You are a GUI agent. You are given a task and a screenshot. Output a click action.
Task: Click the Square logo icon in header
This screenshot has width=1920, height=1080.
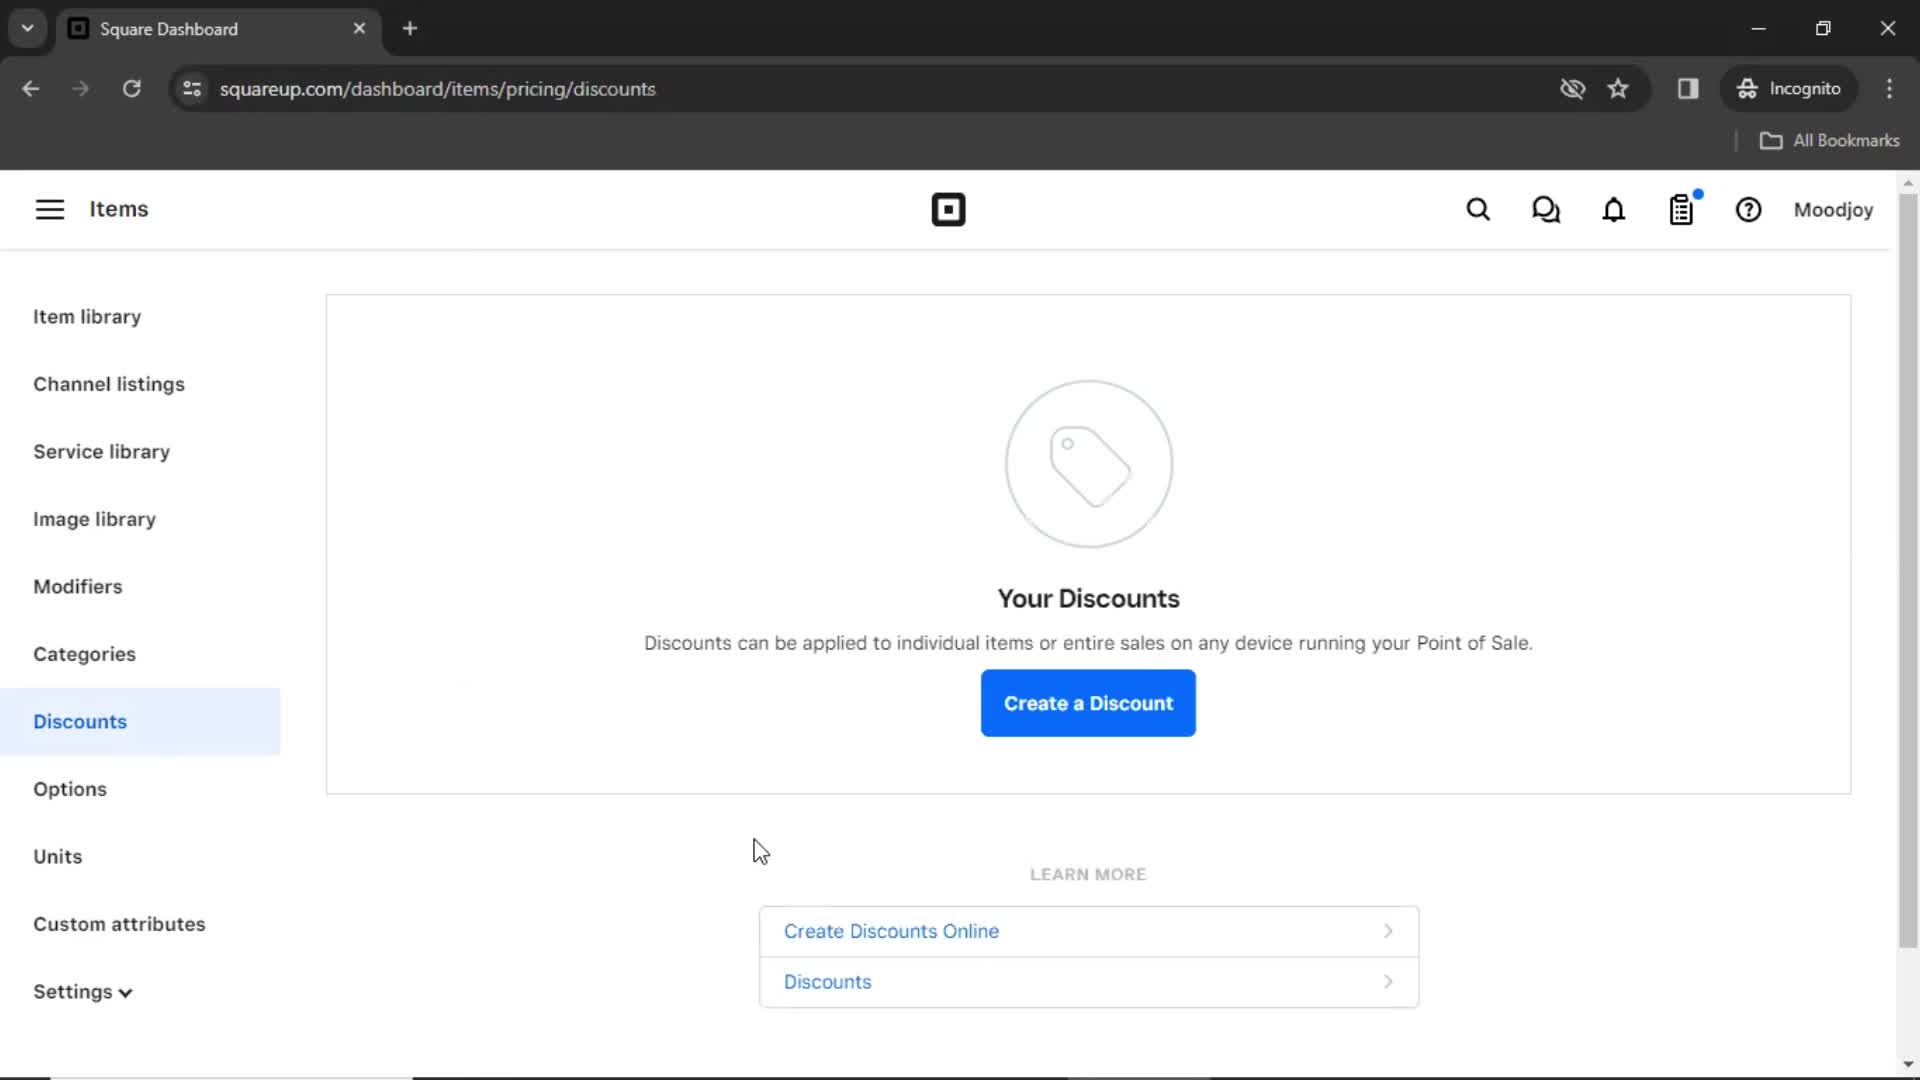click(948, 210)
